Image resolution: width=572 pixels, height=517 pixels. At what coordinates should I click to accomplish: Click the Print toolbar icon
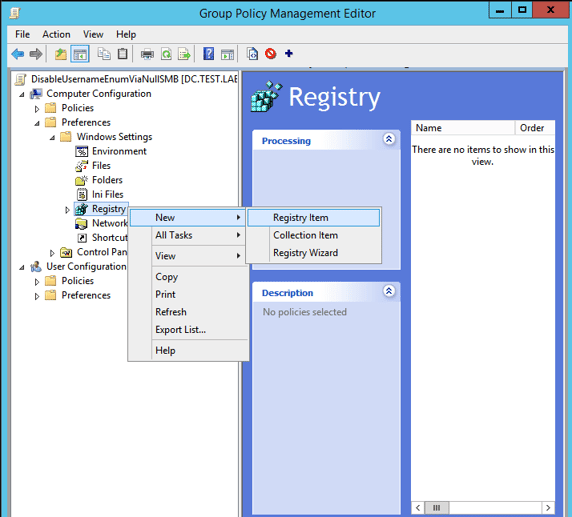pos(147,54)
